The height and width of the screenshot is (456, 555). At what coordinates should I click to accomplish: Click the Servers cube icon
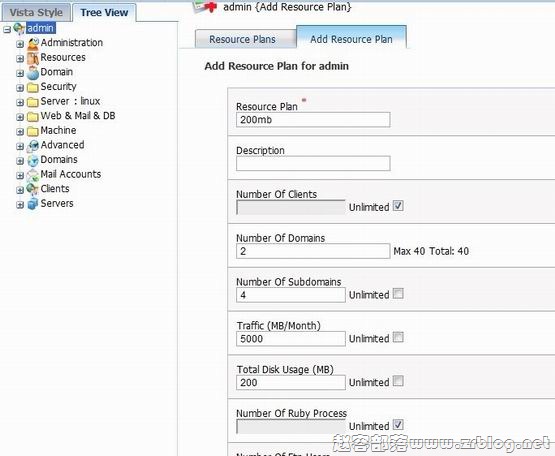pos(33,204)
